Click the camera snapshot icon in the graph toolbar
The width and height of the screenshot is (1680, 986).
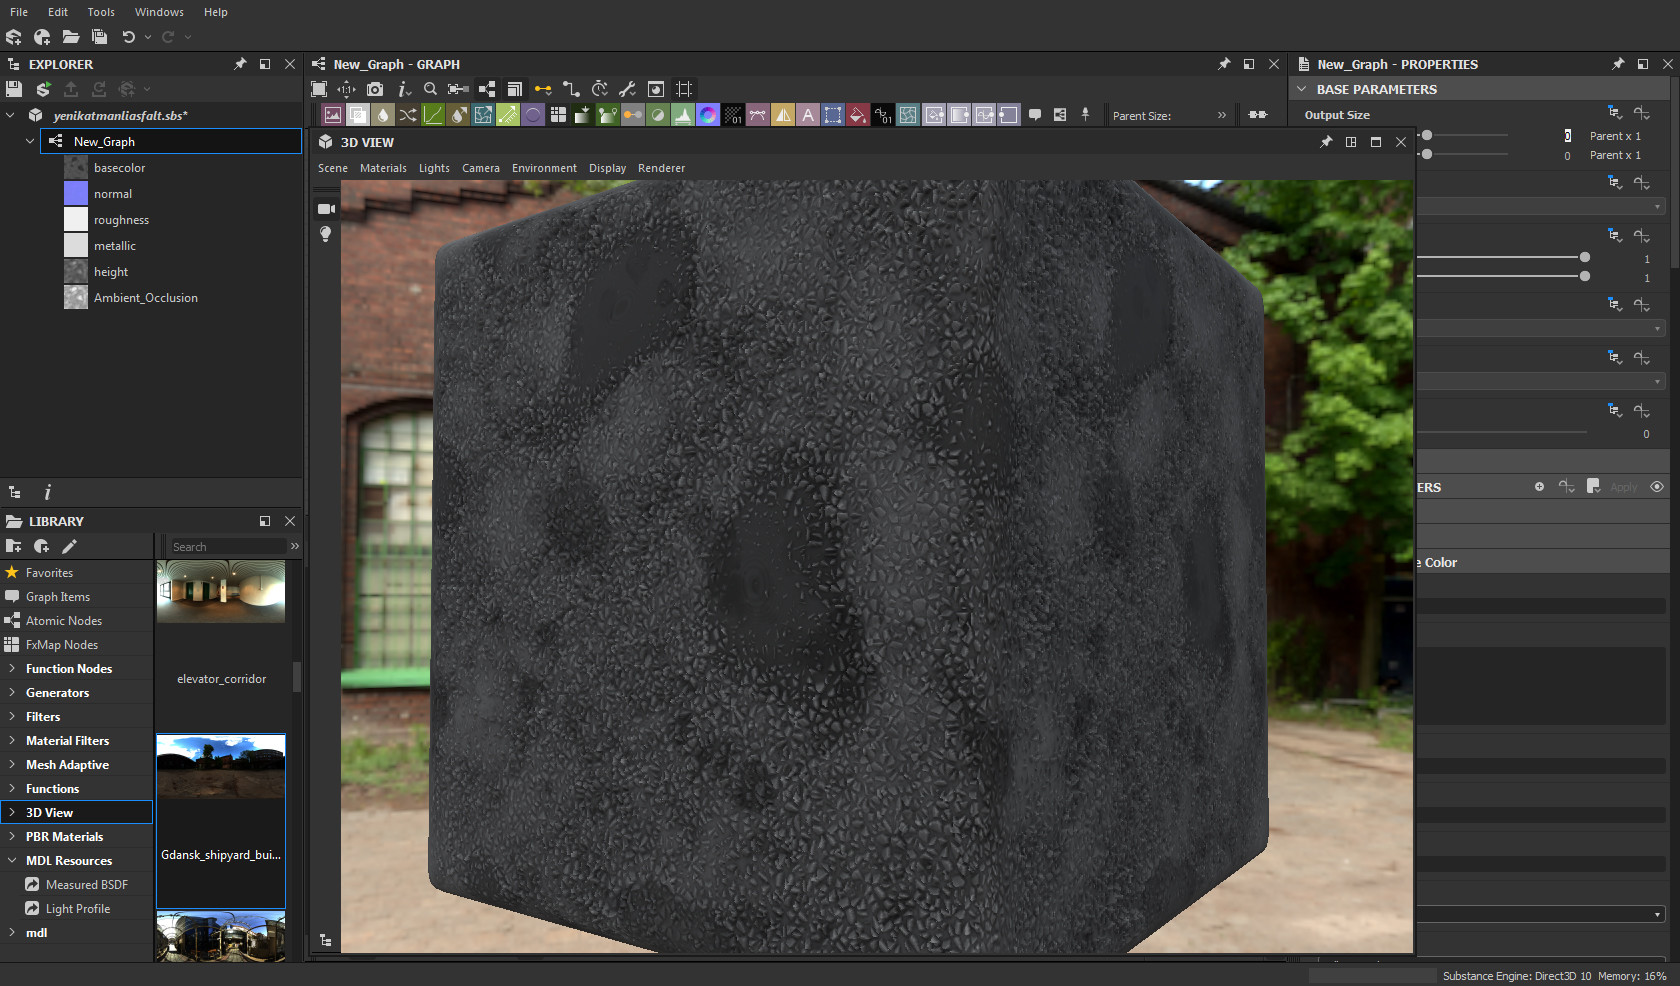click(x=375, y=90)
